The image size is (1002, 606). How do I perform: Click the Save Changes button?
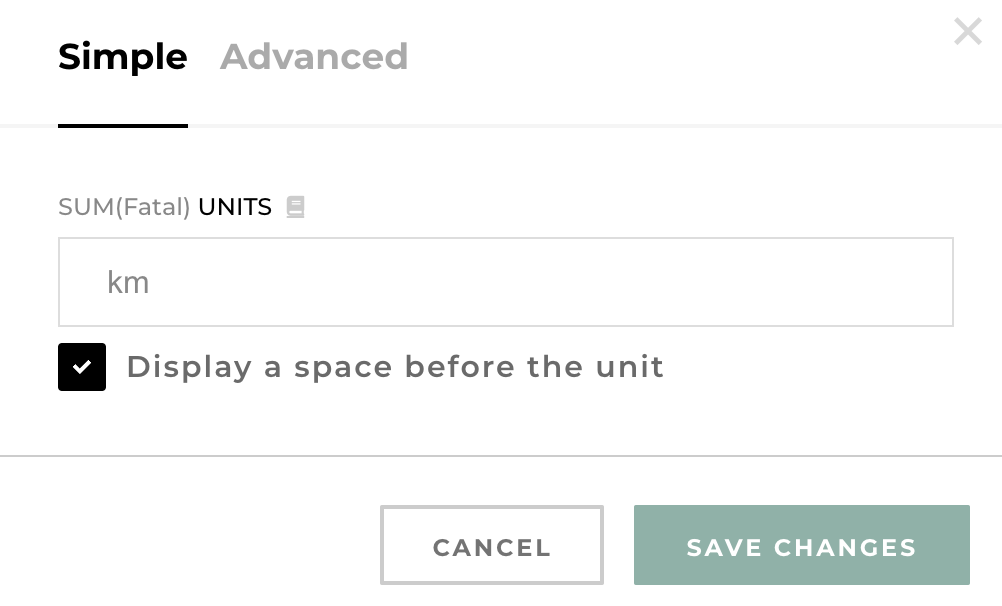(801, 545)
